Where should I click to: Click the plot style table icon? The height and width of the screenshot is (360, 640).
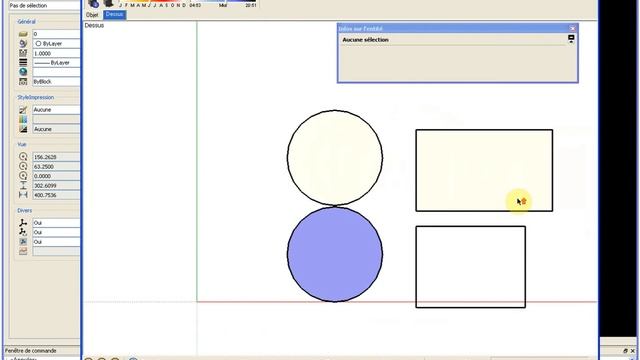23,119
